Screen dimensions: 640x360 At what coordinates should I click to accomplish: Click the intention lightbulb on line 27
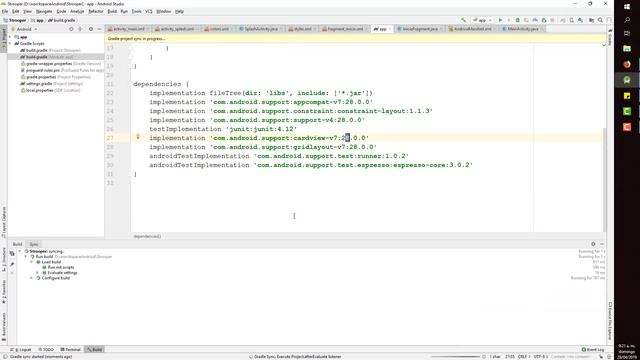(x=138, y=137)
